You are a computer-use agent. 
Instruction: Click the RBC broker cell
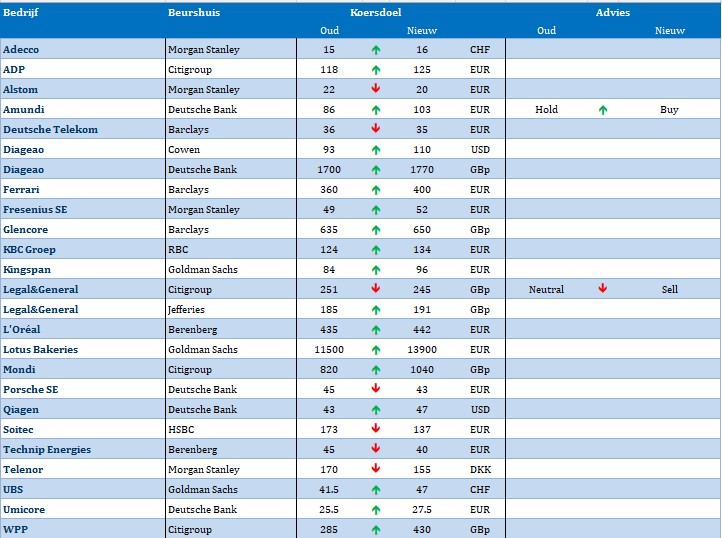click(231, 249)
